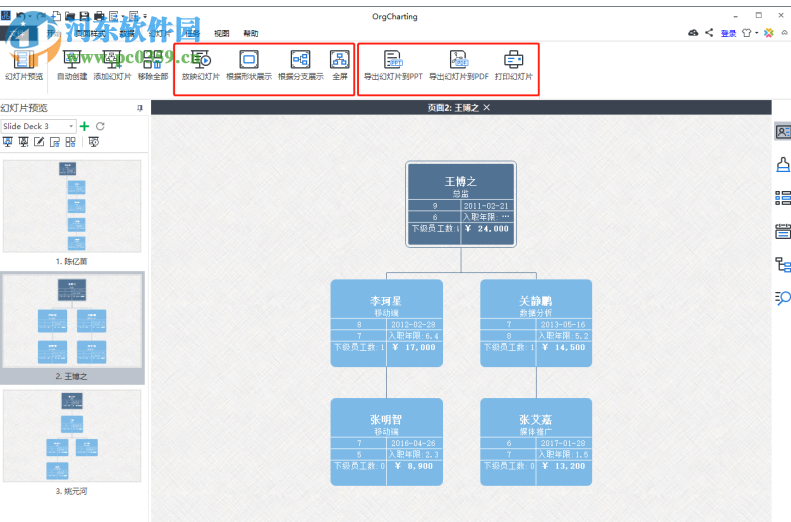Click the save disk icon in quick access bar
The image size is (791, 522).
[x=85, y=17]
